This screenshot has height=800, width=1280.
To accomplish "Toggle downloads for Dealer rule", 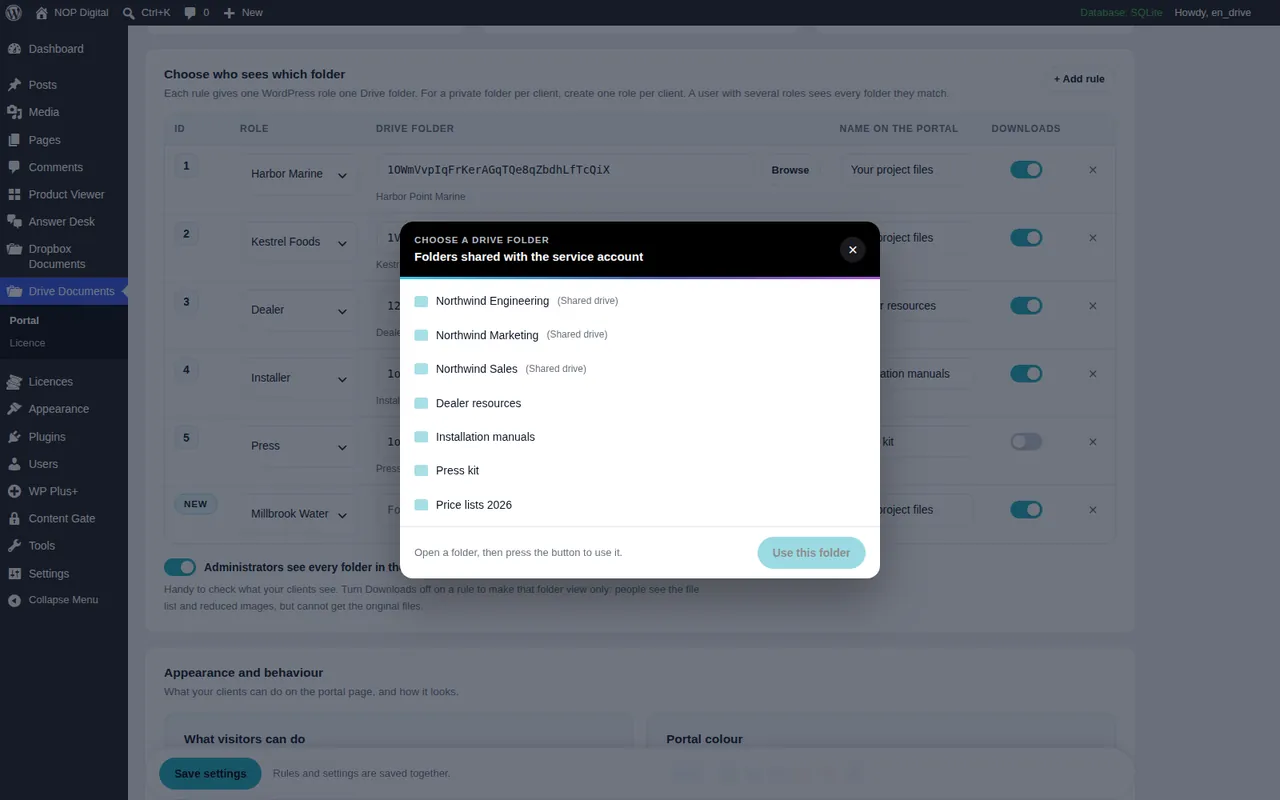I will pyautogui.click(x=1026, y=306).
